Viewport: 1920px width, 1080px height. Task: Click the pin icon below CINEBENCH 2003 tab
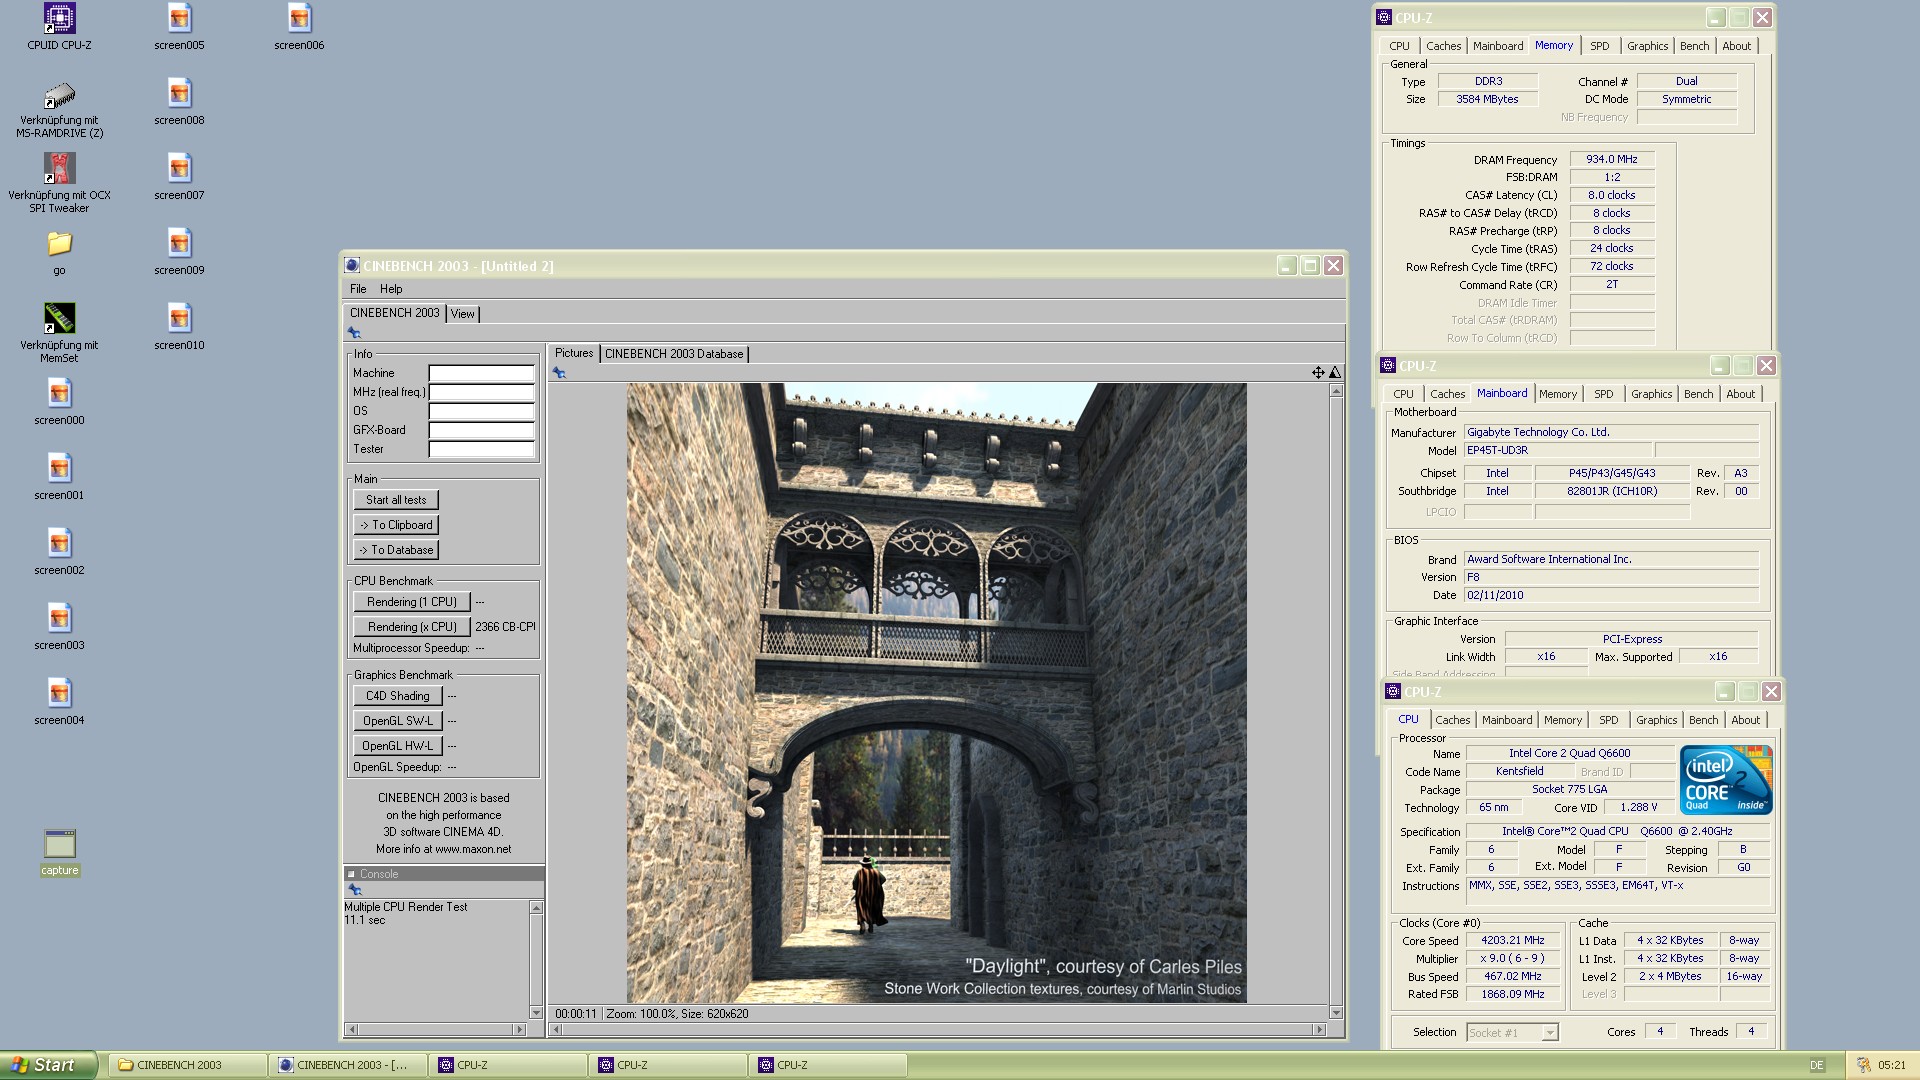pos(354,333)
